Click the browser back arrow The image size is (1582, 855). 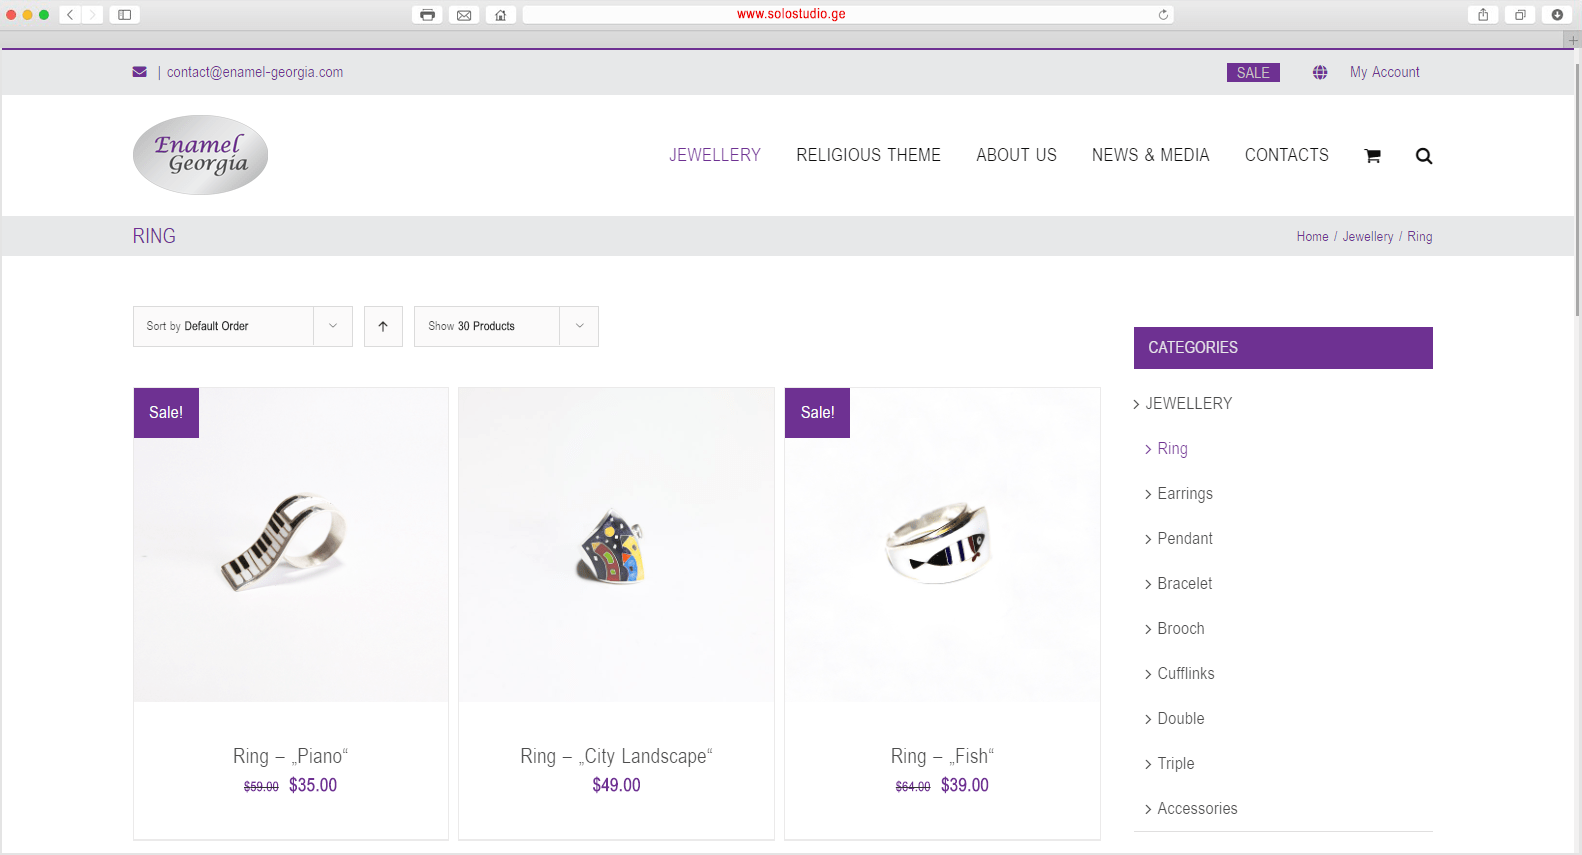tap(70, 15)
